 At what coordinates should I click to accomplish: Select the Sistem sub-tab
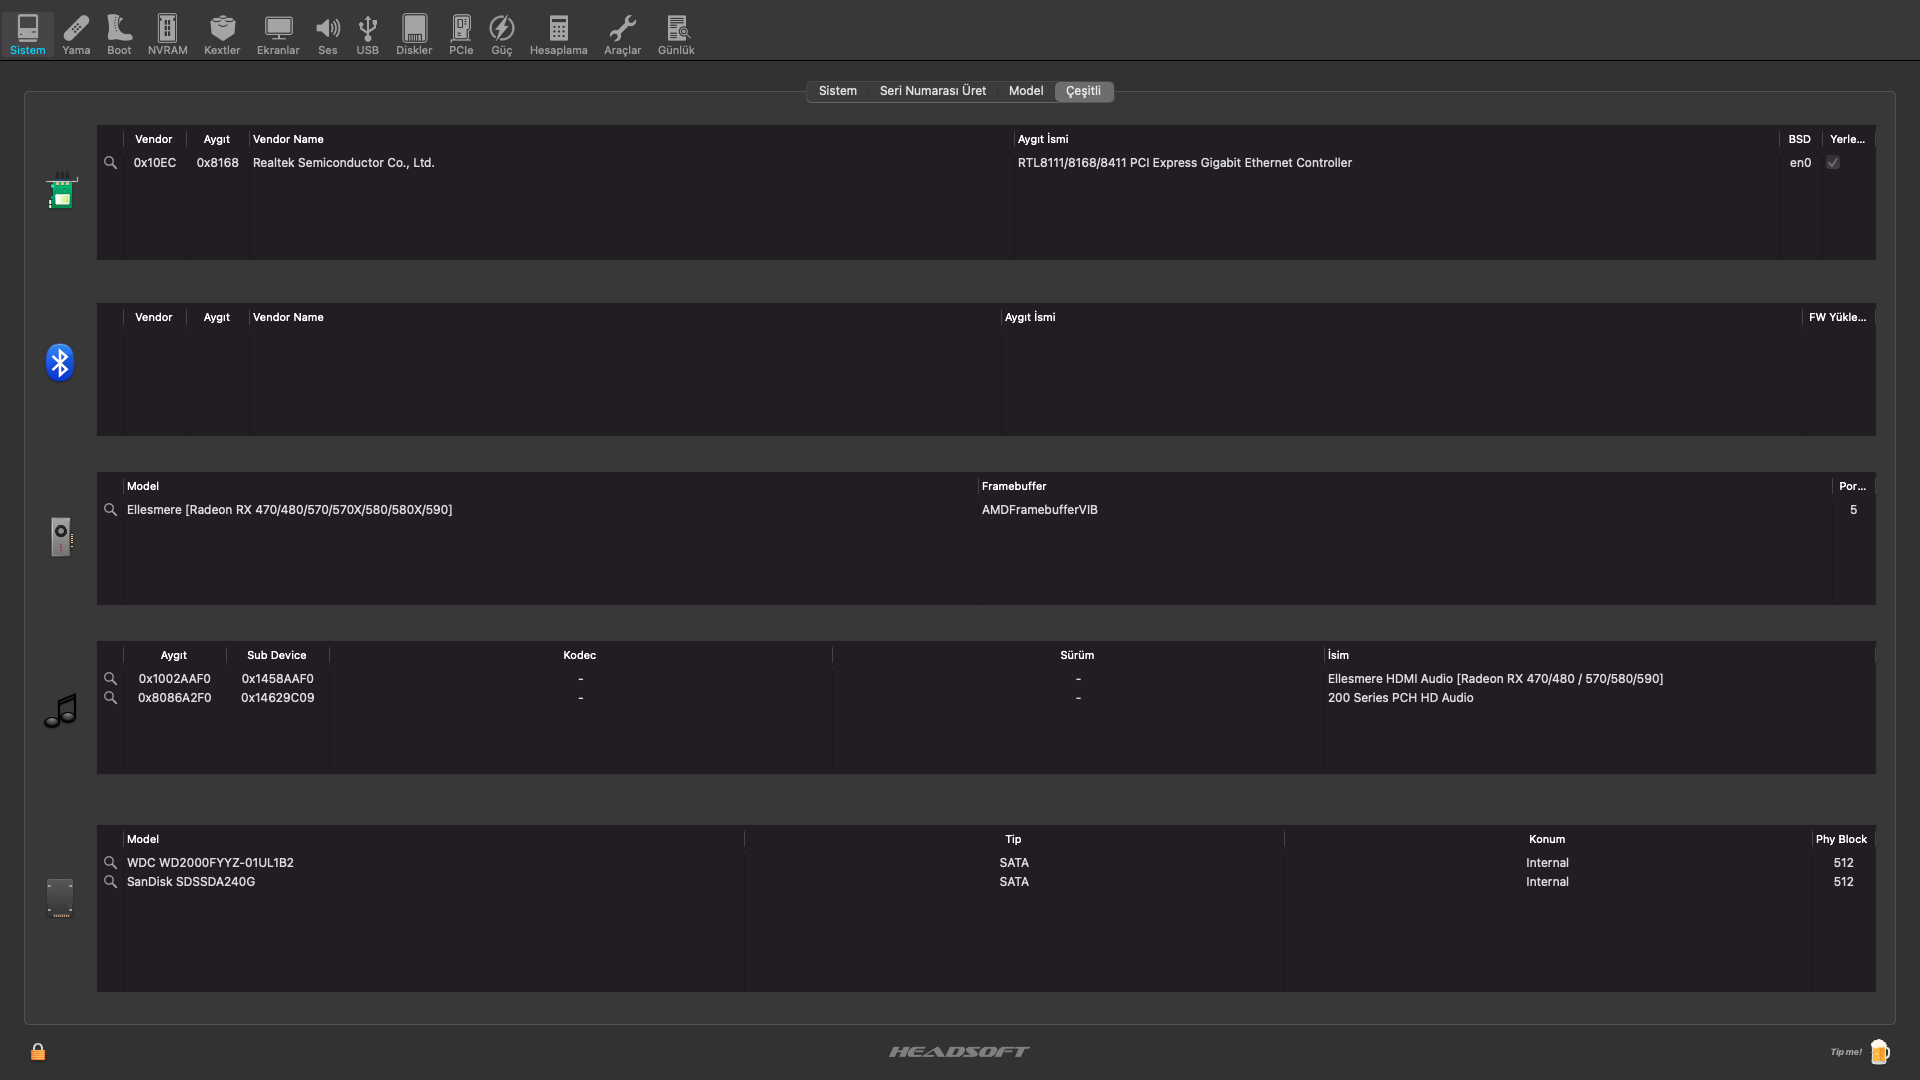point(837,91)
